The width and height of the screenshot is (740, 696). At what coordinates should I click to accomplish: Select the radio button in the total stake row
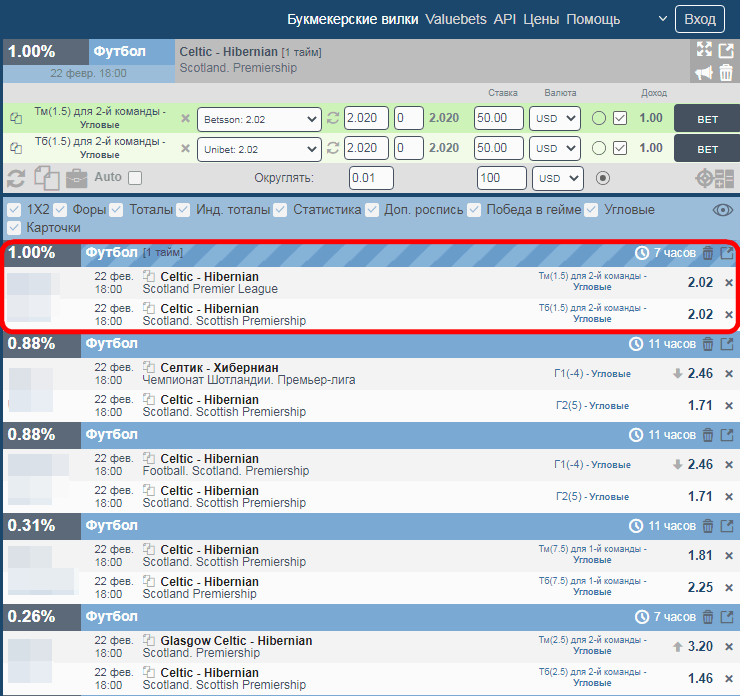click(602, 178)
